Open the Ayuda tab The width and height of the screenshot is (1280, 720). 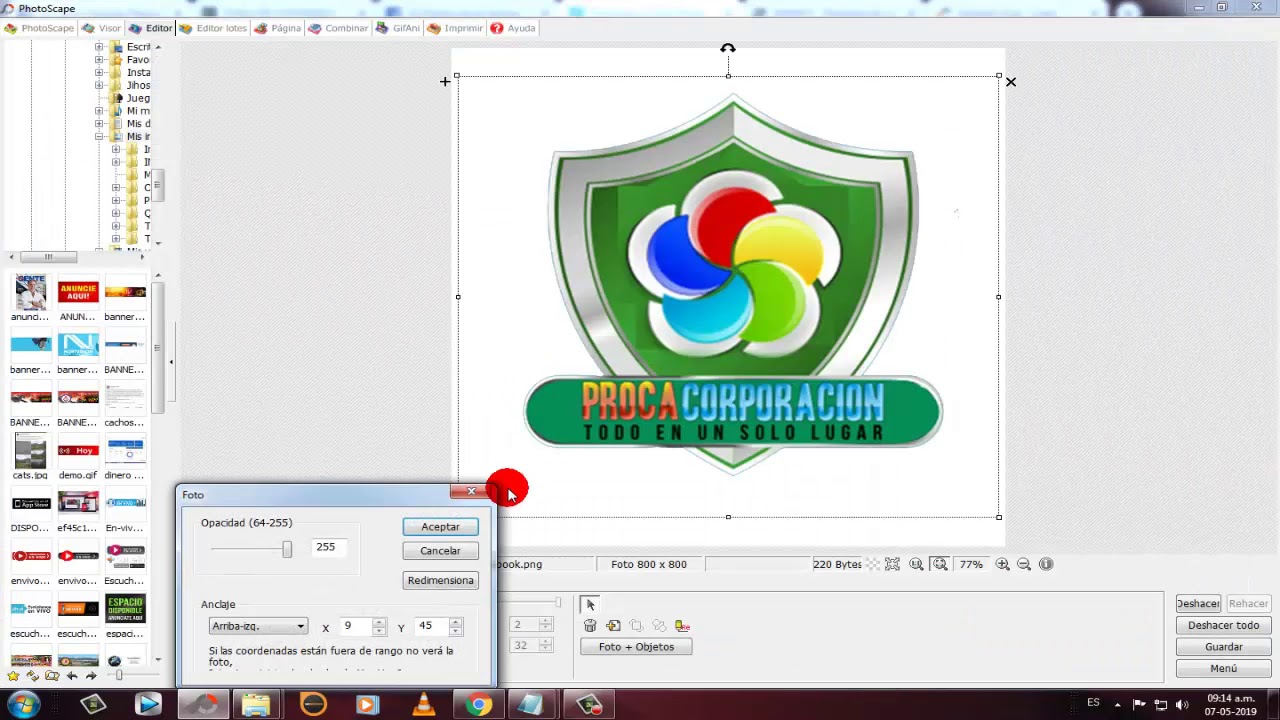coord(513,28)
